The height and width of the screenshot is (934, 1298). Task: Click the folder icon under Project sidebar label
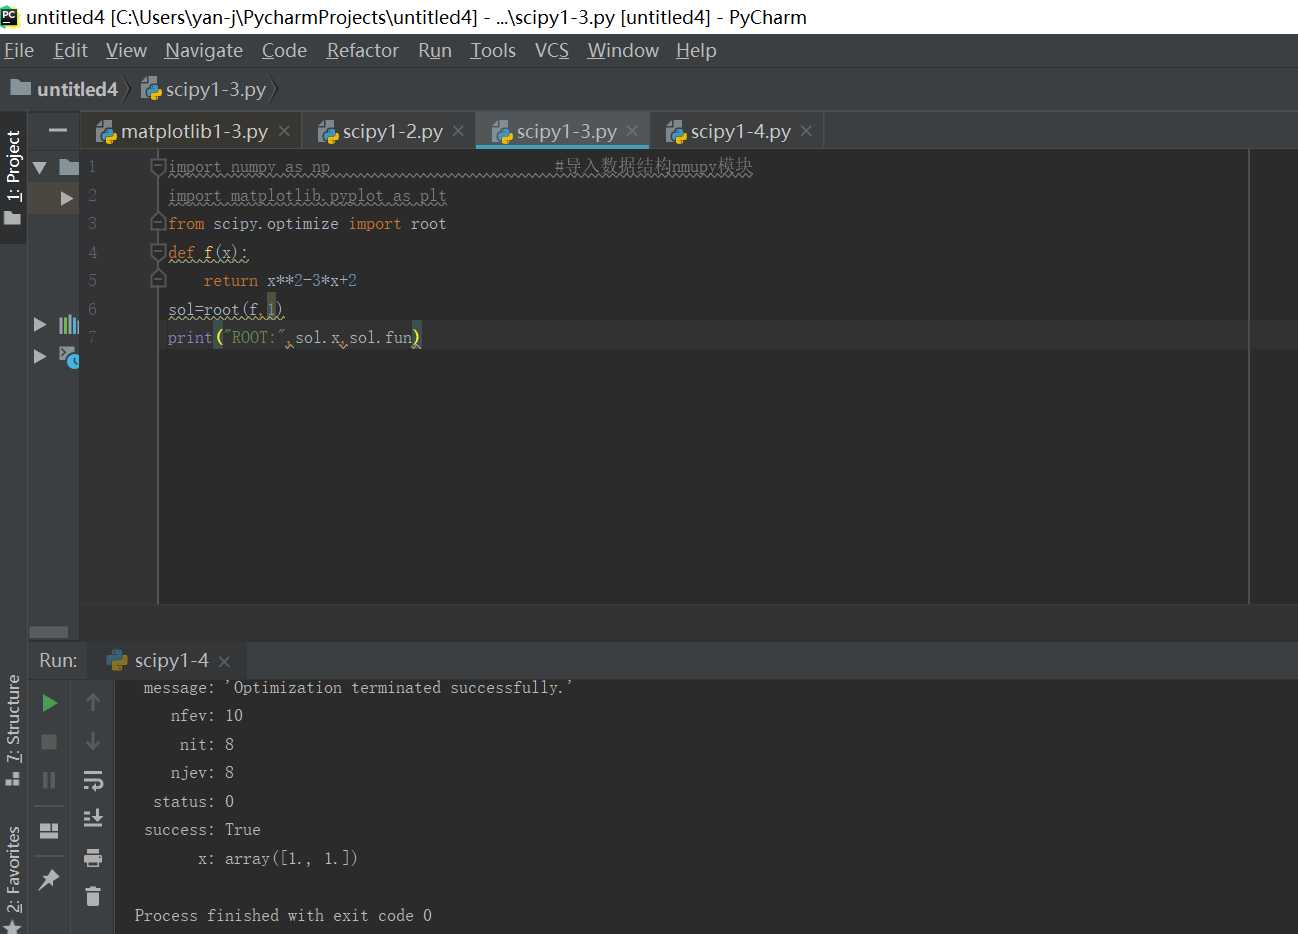tap(13, 217)
